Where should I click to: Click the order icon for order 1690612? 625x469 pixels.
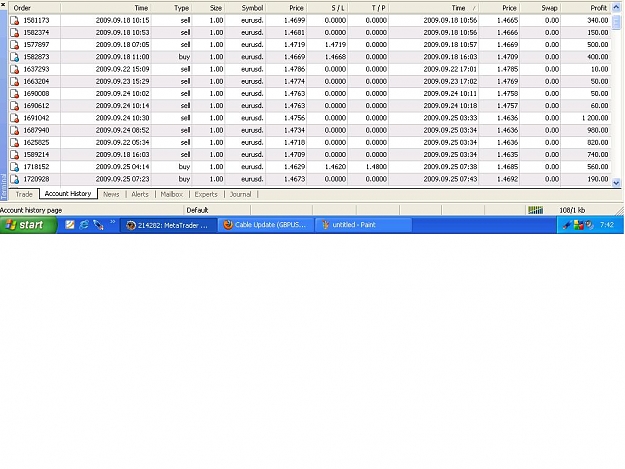pos(15,106)
